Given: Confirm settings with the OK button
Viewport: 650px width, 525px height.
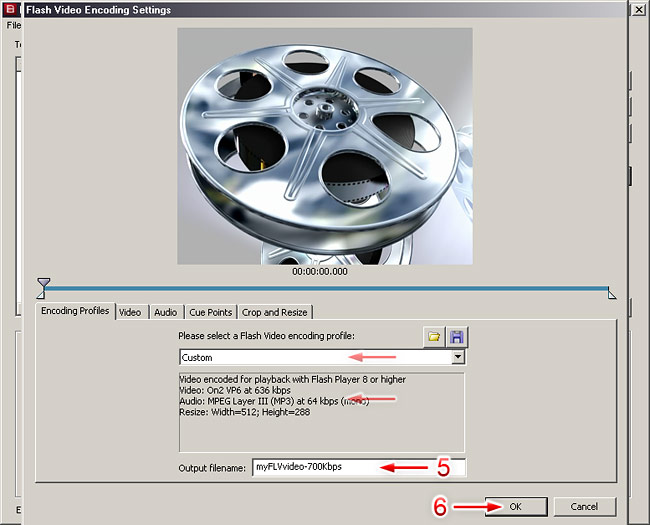Looking at the screenshot, I should tap(516, 506).
